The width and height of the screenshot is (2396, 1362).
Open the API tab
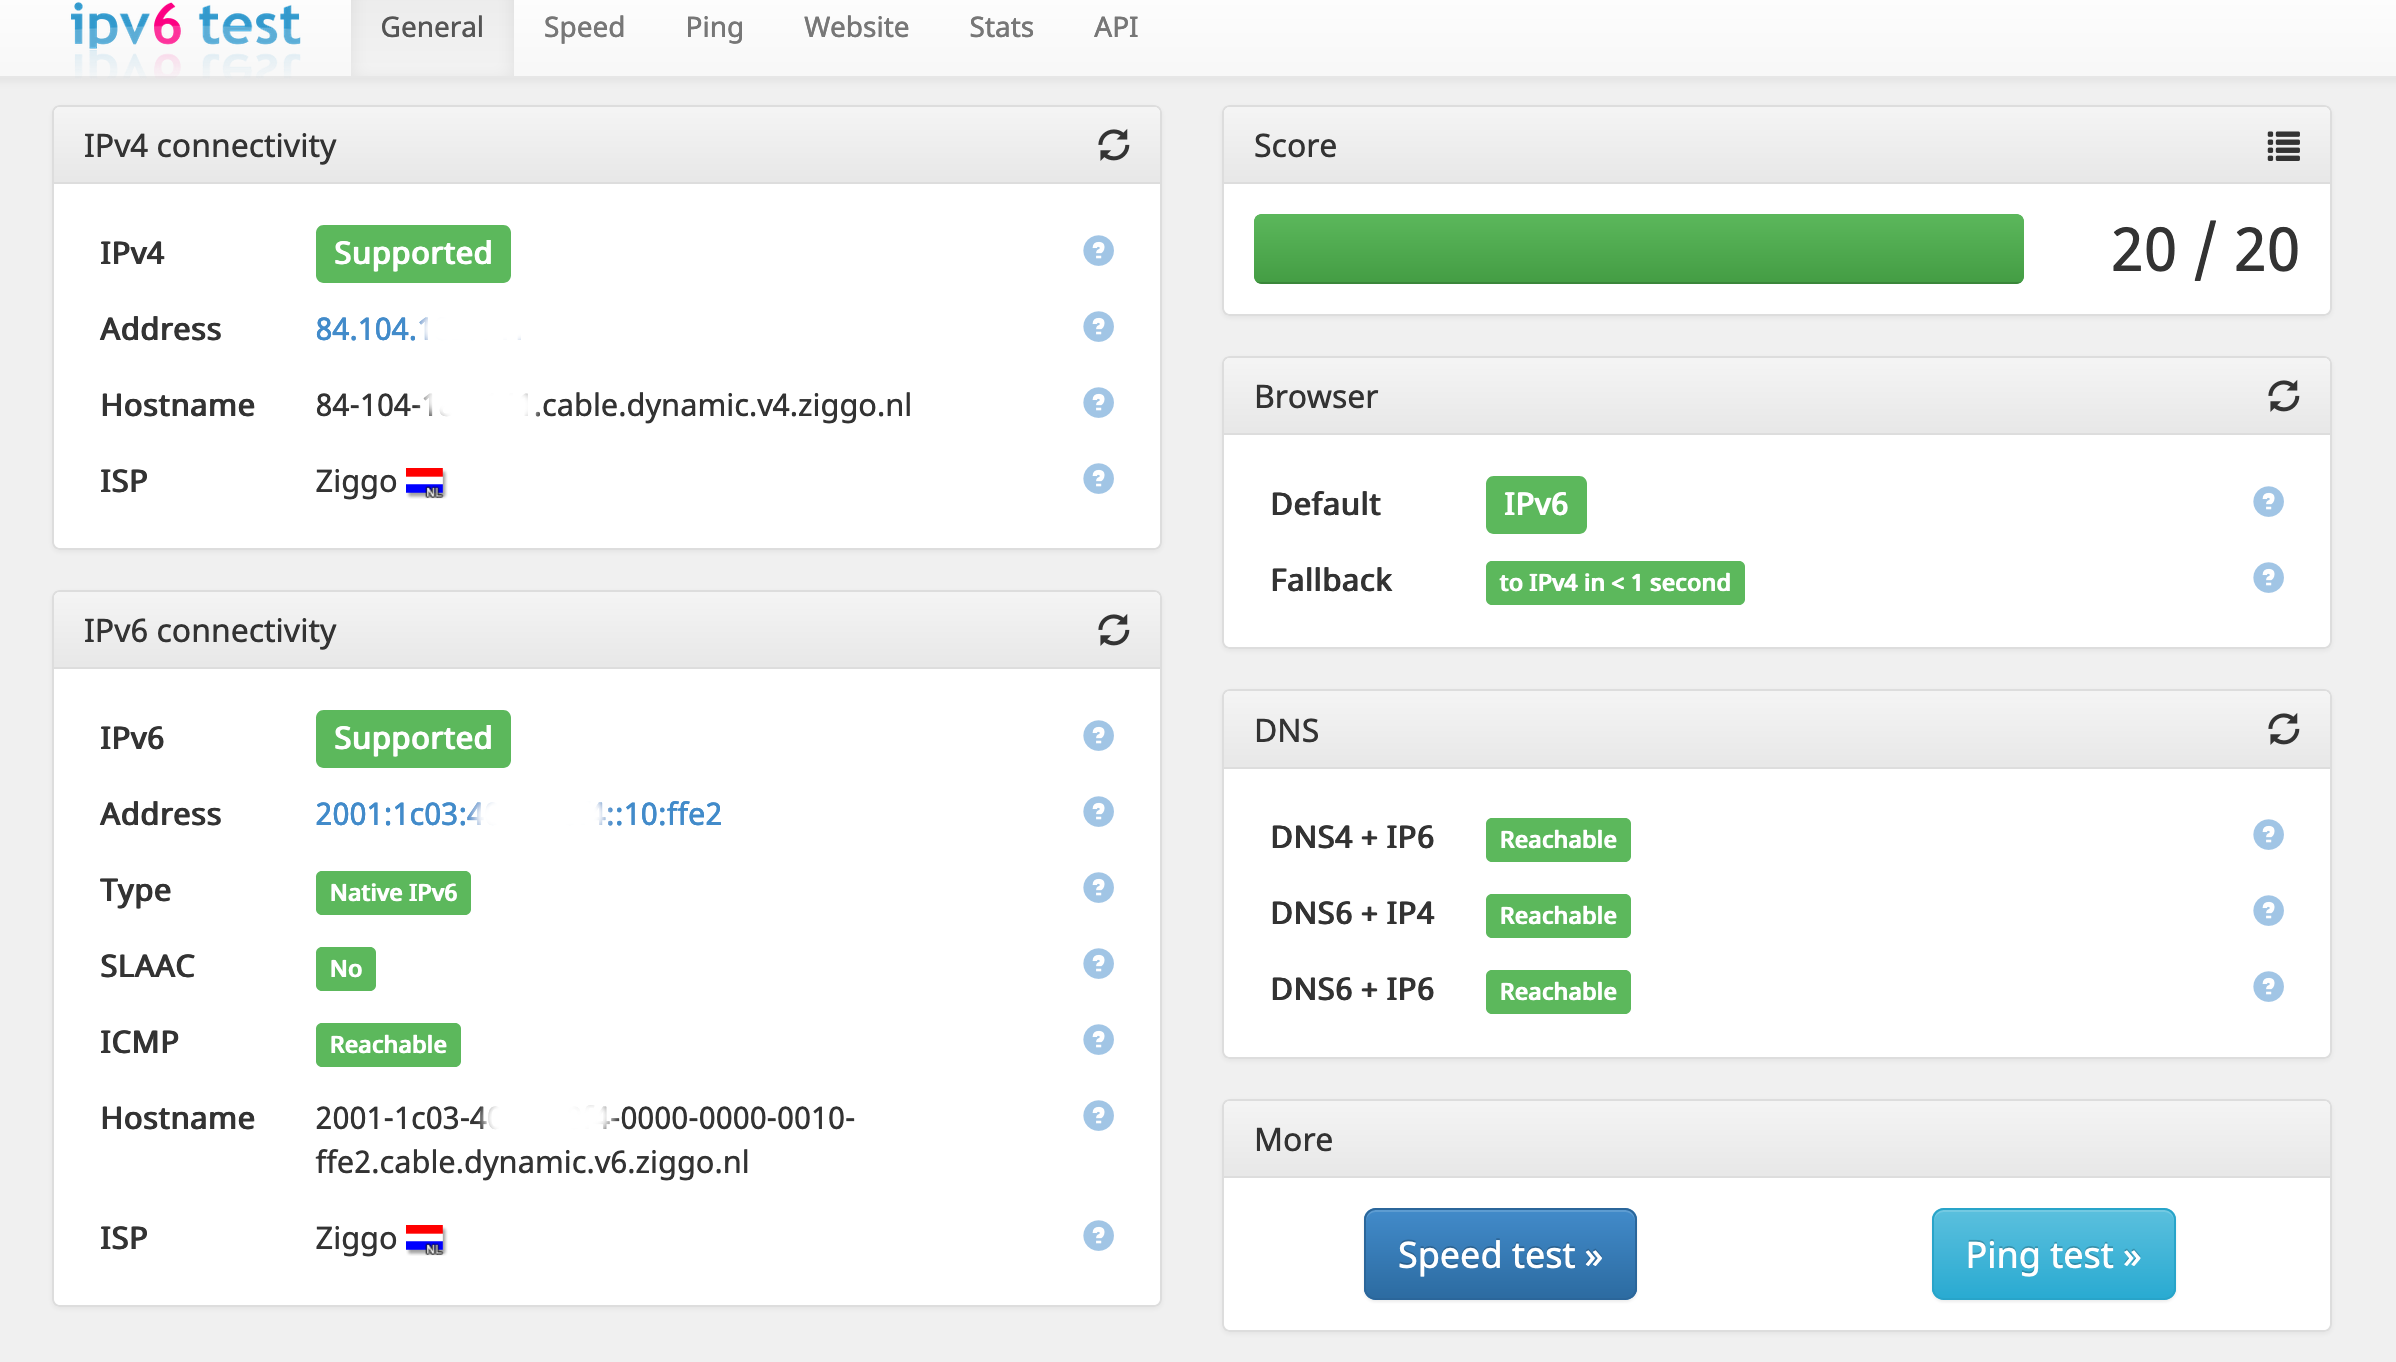point(1116,28)
